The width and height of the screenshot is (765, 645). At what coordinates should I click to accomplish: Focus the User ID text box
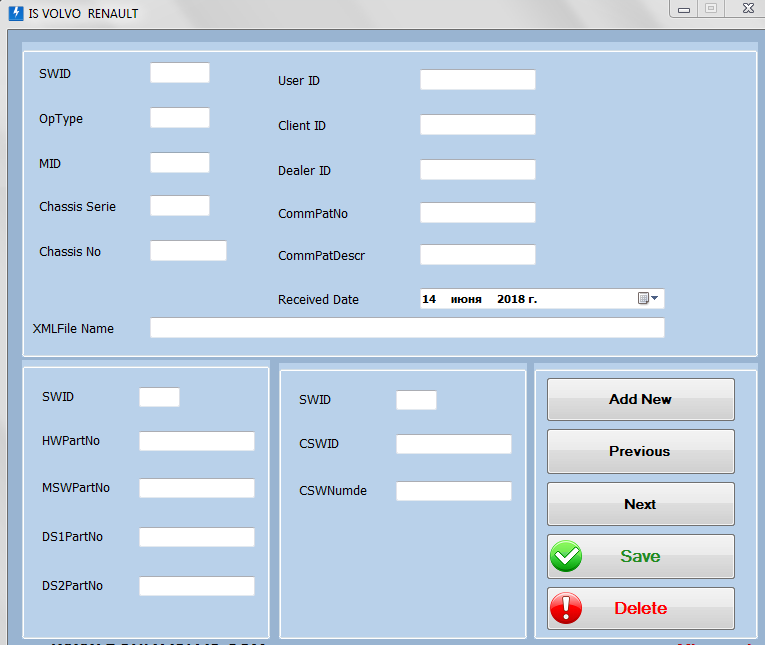[x=477, y=80]
